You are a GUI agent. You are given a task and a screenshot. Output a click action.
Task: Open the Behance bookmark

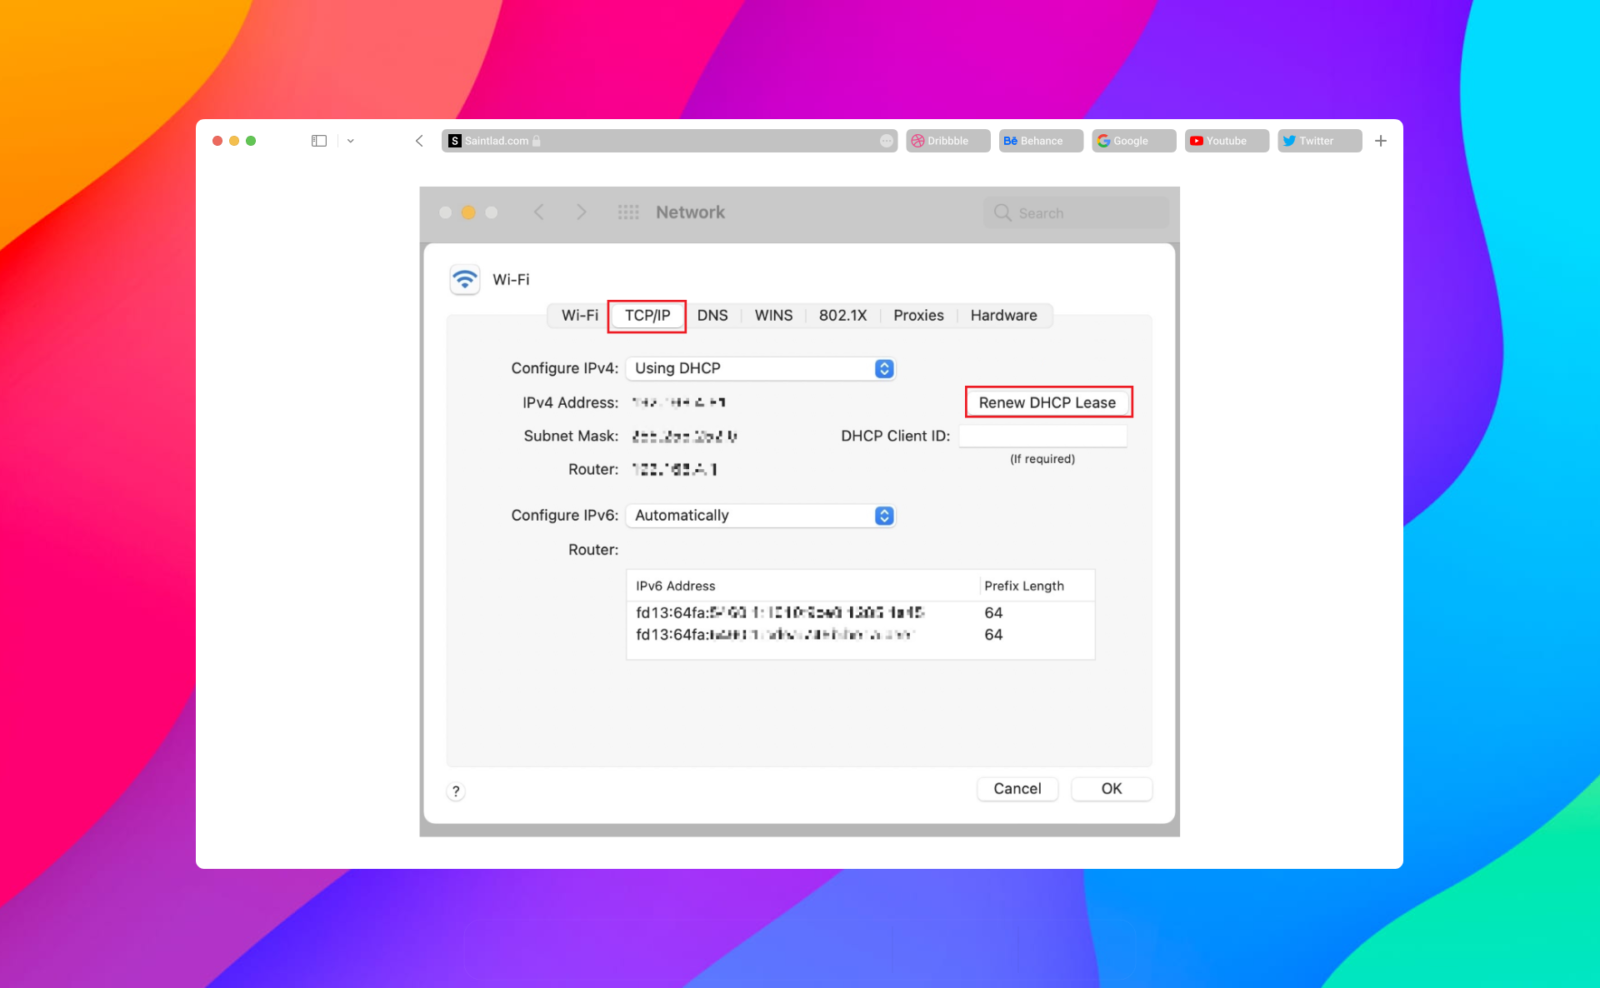(x=1039, y=140)
